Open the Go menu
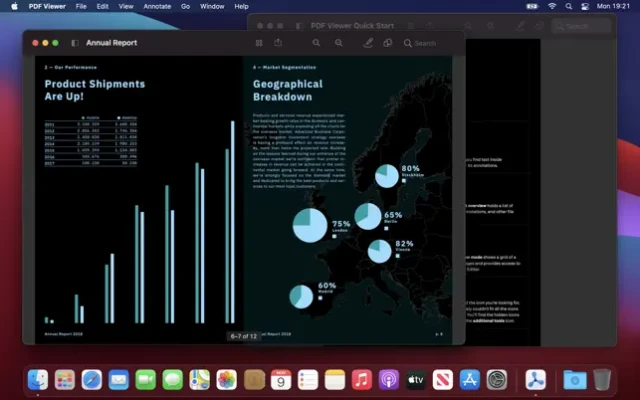Screen dimensions: 640x400 click(x=185, y=6)
